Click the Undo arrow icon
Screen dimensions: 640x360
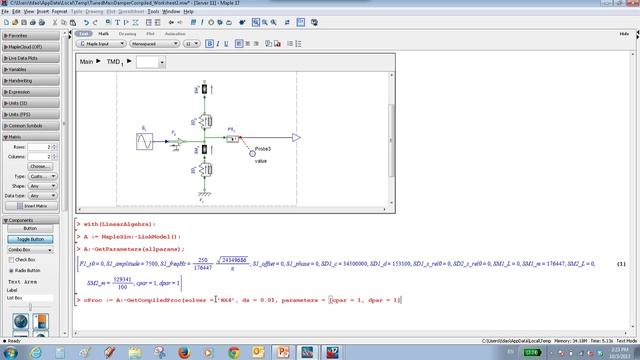86,22
